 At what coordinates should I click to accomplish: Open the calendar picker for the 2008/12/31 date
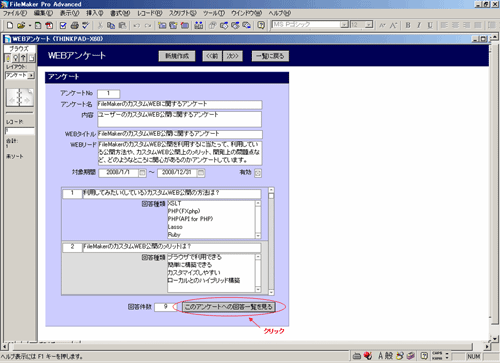pyautogui.click(x=201, y=173)
